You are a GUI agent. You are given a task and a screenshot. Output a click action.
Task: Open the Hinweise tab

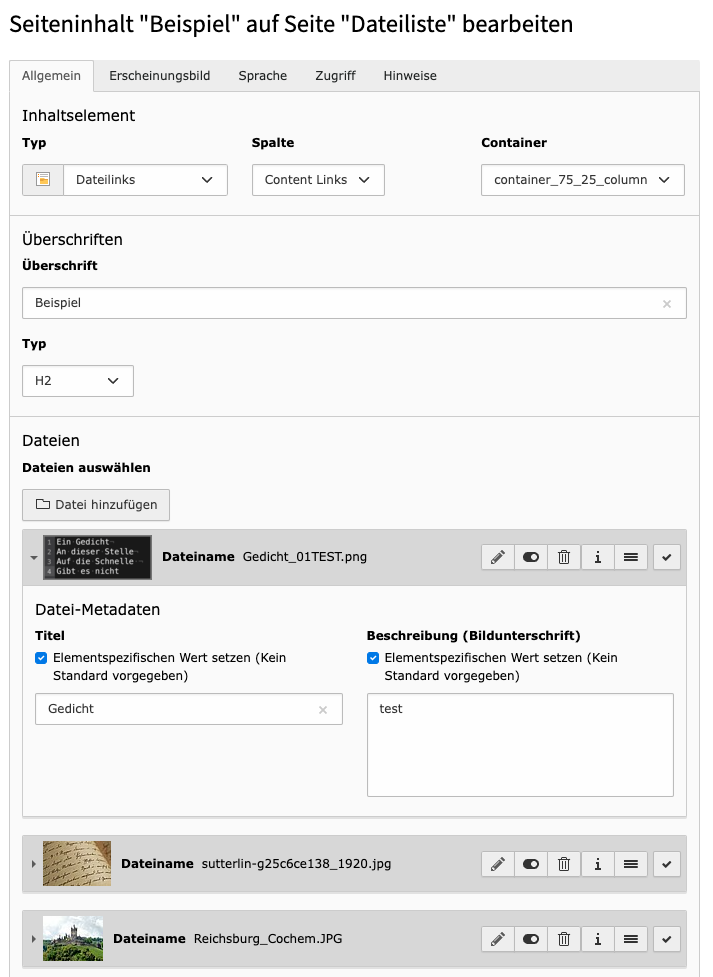[x=410, y=76]
